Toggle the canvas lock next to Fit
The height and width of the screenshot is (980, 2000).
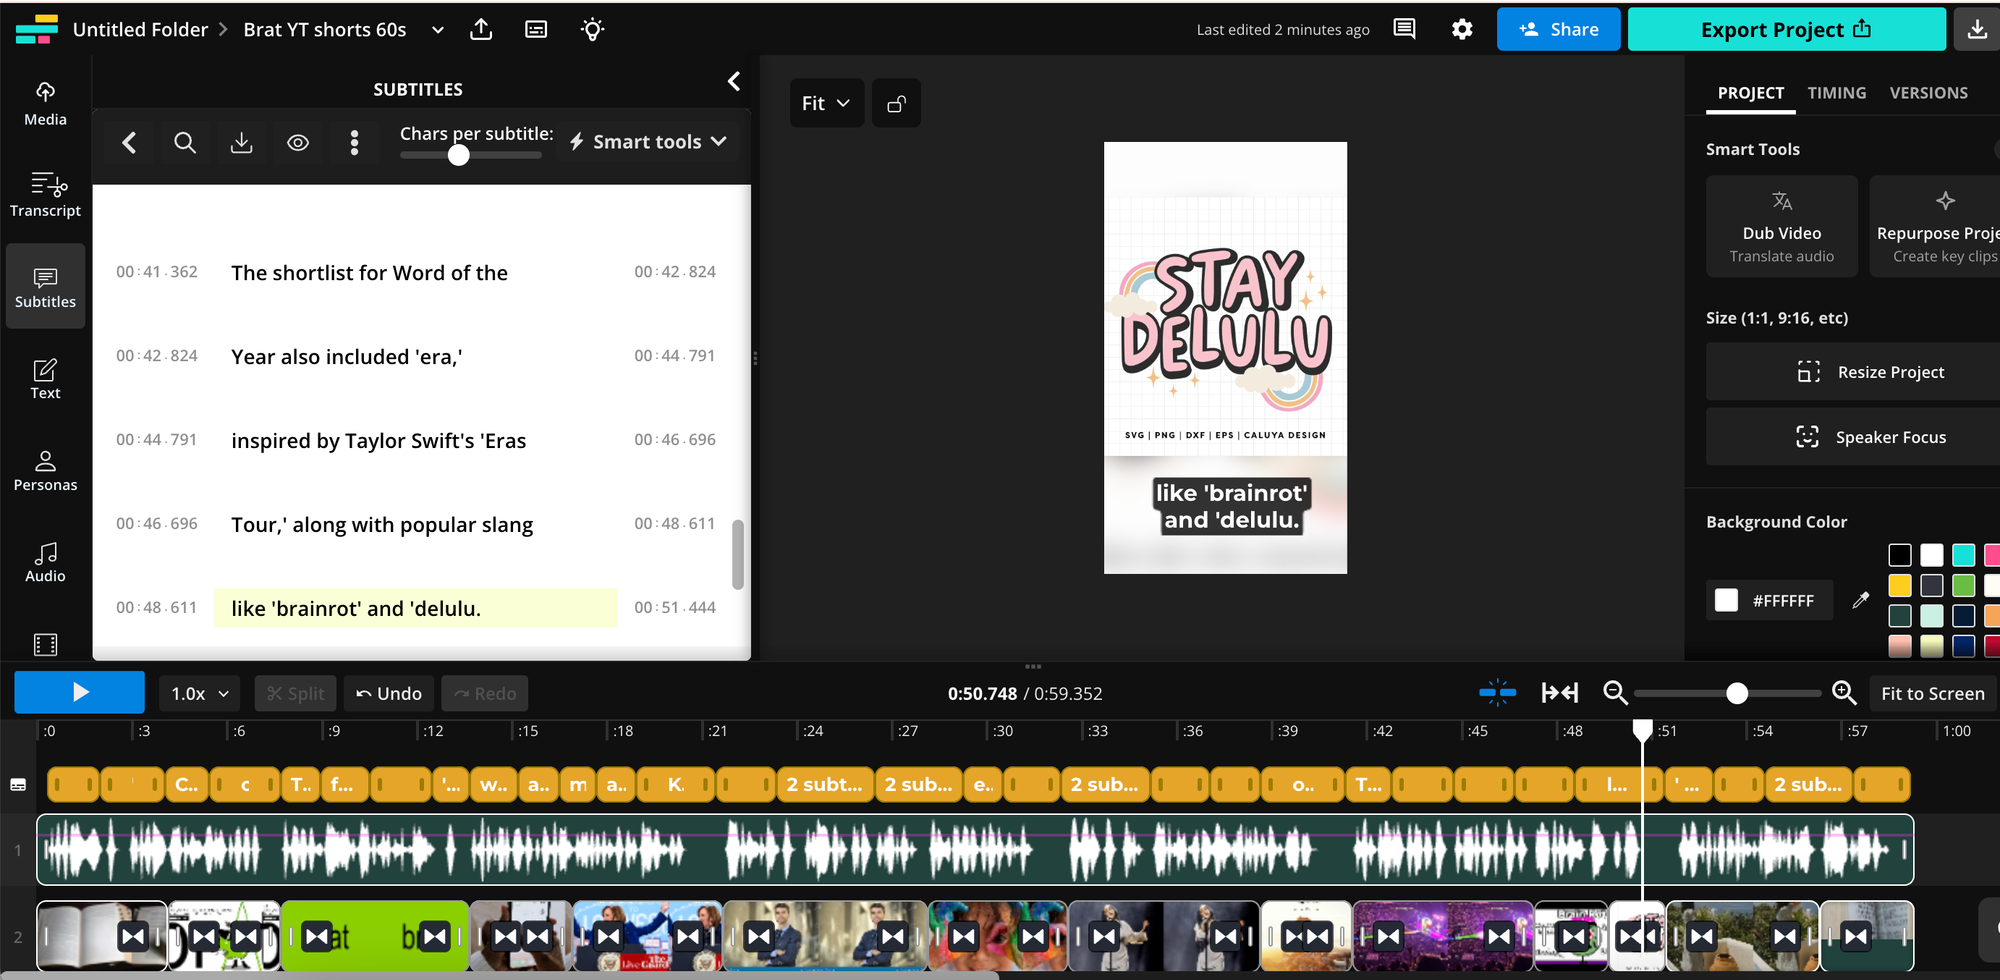click(x=896, y=102)
